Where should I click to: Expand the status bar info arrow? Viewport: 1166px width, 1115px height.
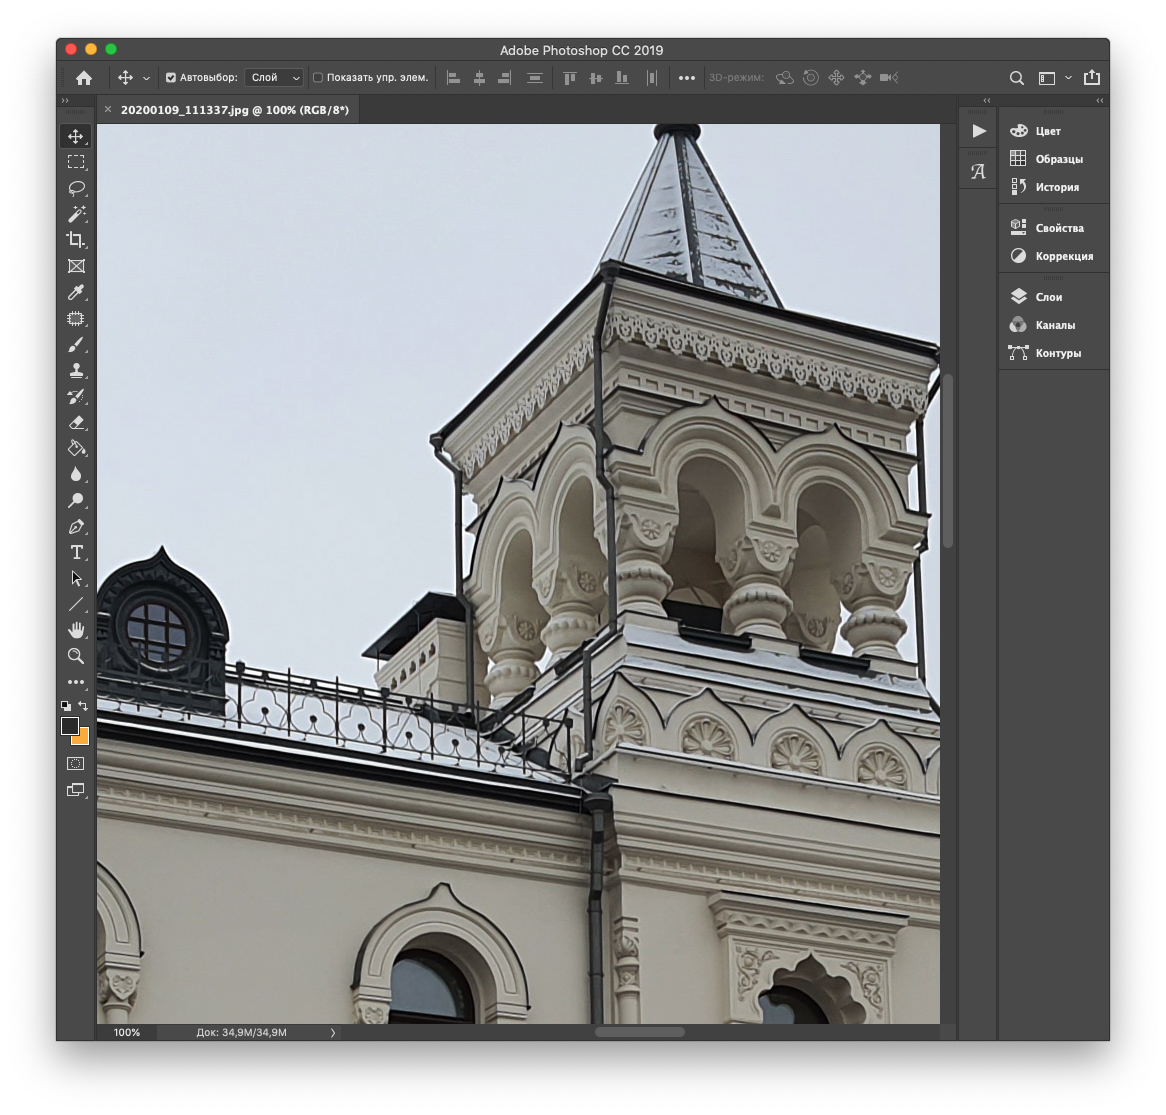(x=333, y=1033)
